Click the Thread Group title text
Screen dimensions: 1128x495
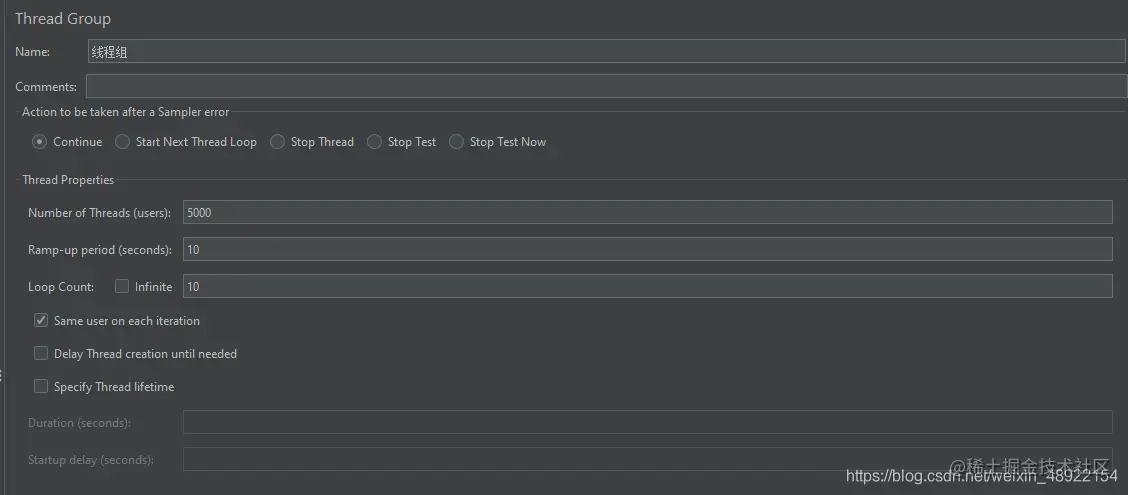63,19
